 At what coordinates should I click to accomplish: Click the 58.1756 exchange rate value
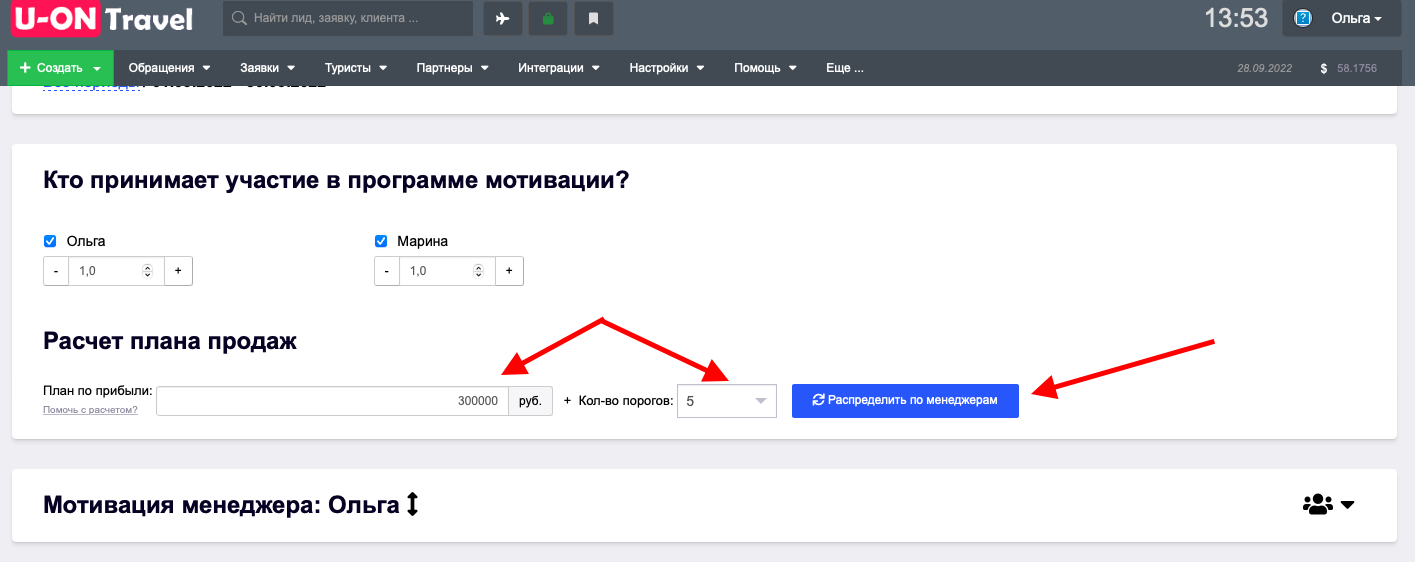[1357, 69]
